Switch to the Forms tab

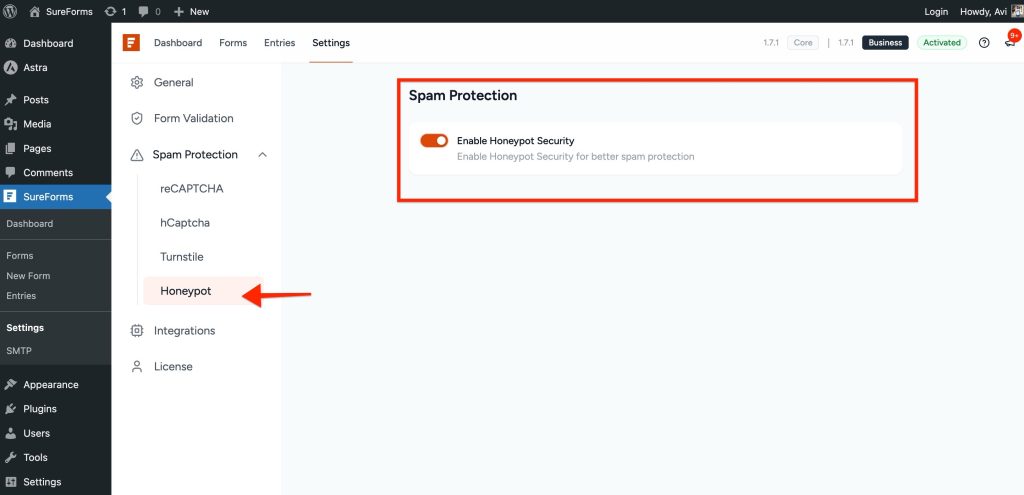pyautogui.click(x=233, y=42)
